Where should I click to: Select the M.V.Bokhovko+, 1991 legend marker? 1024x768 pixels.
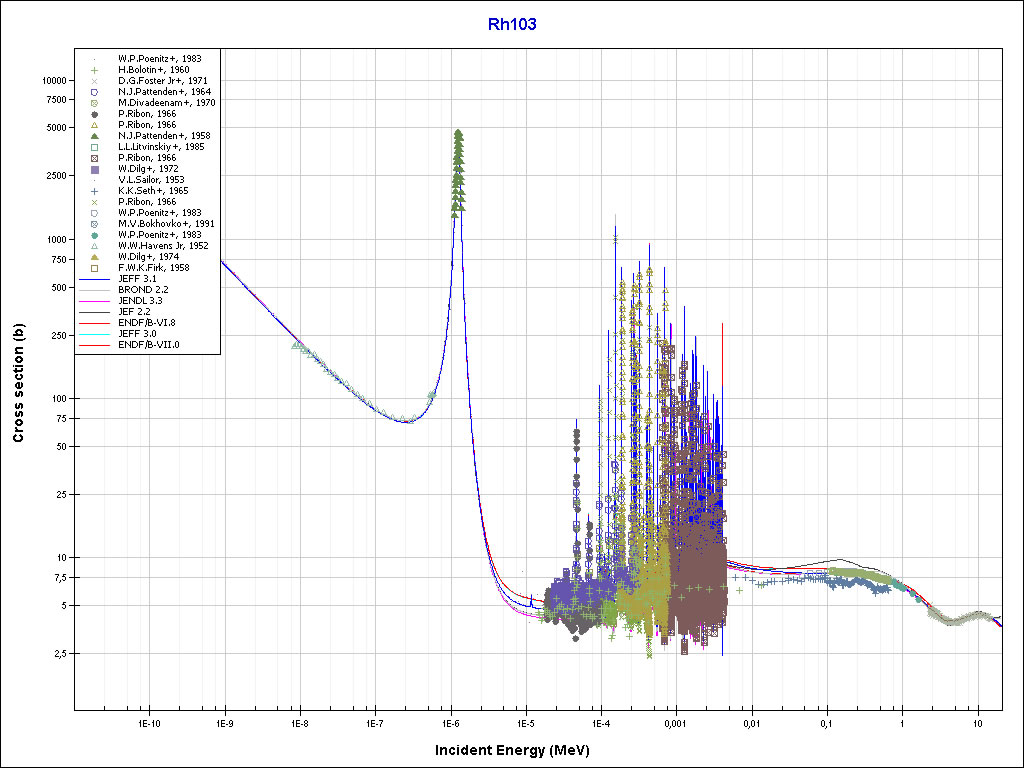click(x=93, y=224)
